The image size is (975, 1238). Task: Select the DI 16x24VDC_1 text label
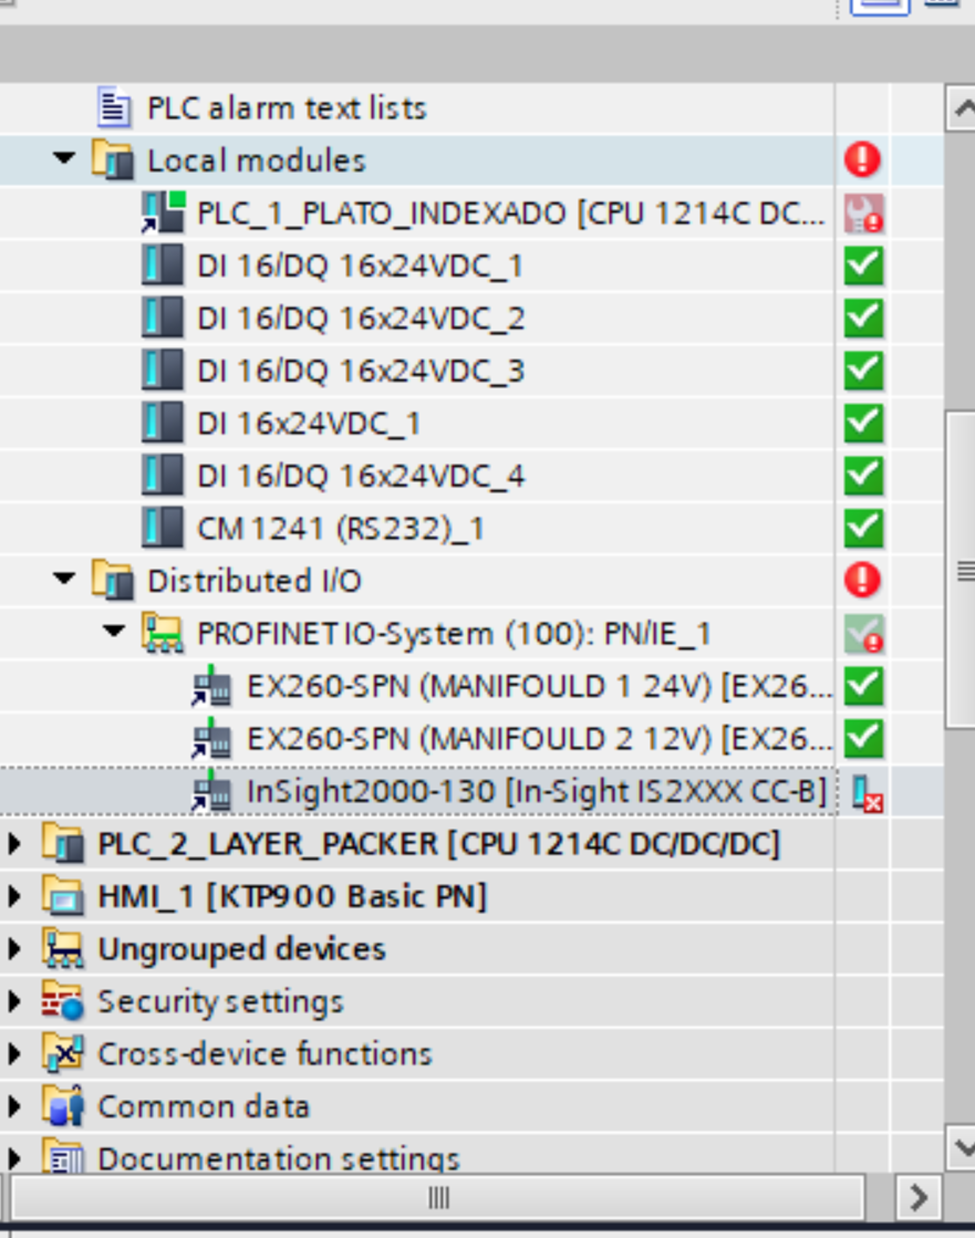[x=308, y=424]
